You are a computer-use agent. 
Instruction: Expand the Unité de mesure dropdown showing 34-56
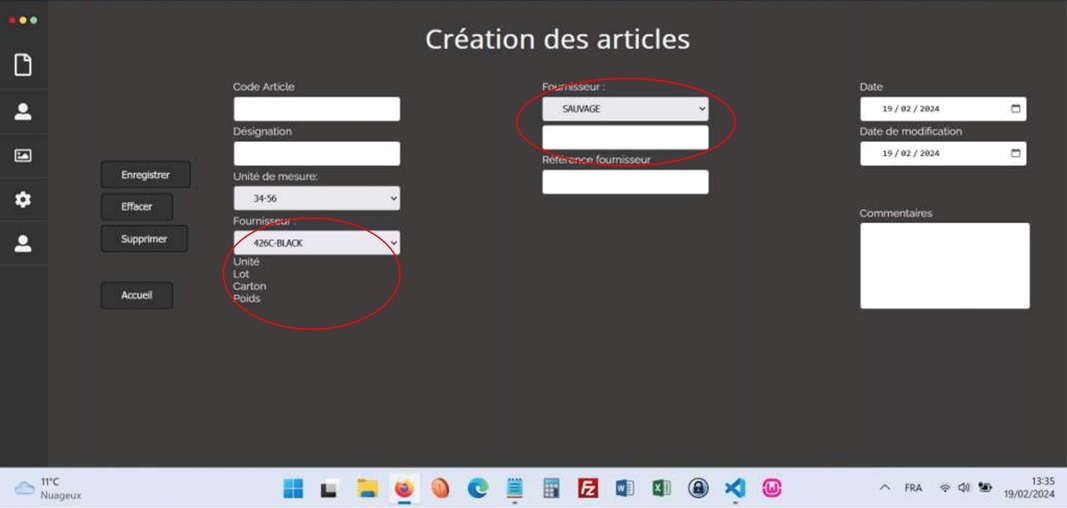317,198
